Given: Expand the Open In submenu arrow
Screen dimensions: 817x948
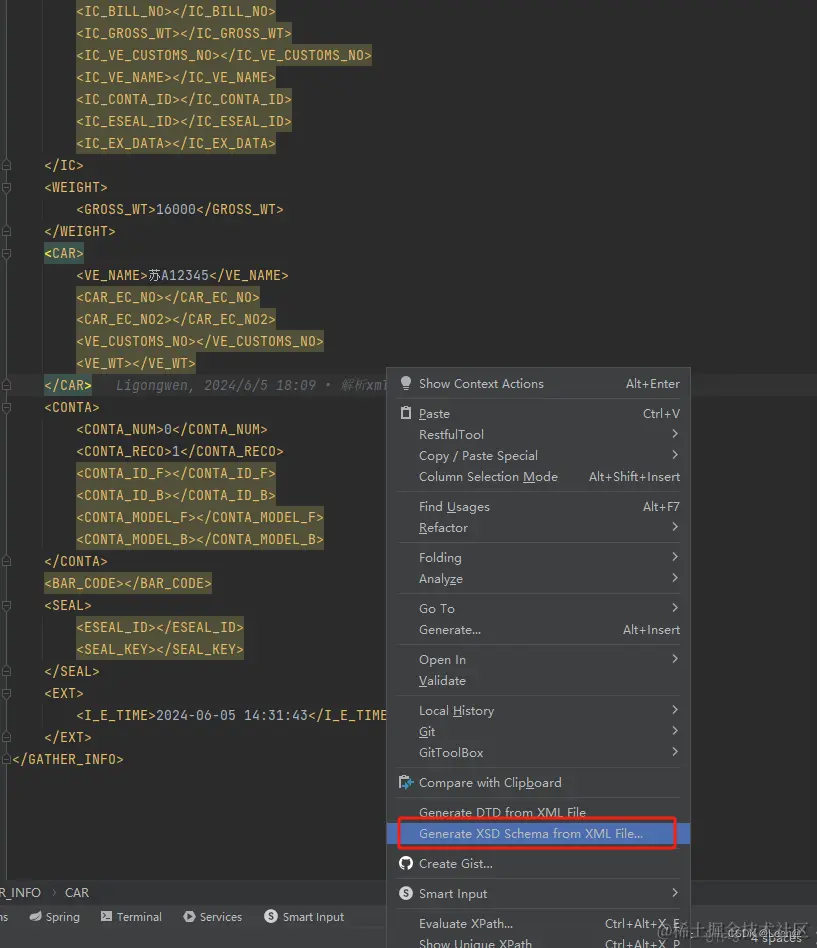Looking at the screenshot, I should click(x=675, y=658).
